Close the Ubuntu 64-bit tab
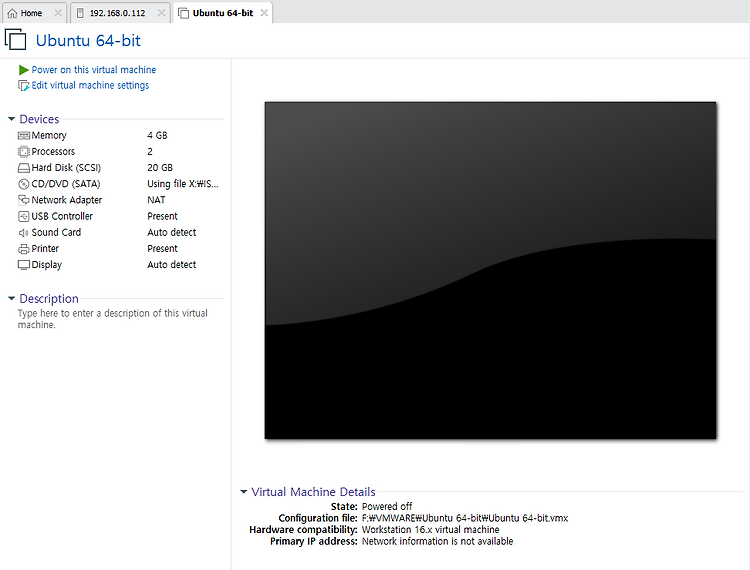The height and width of the screenshot is (570, 750). 264,13
